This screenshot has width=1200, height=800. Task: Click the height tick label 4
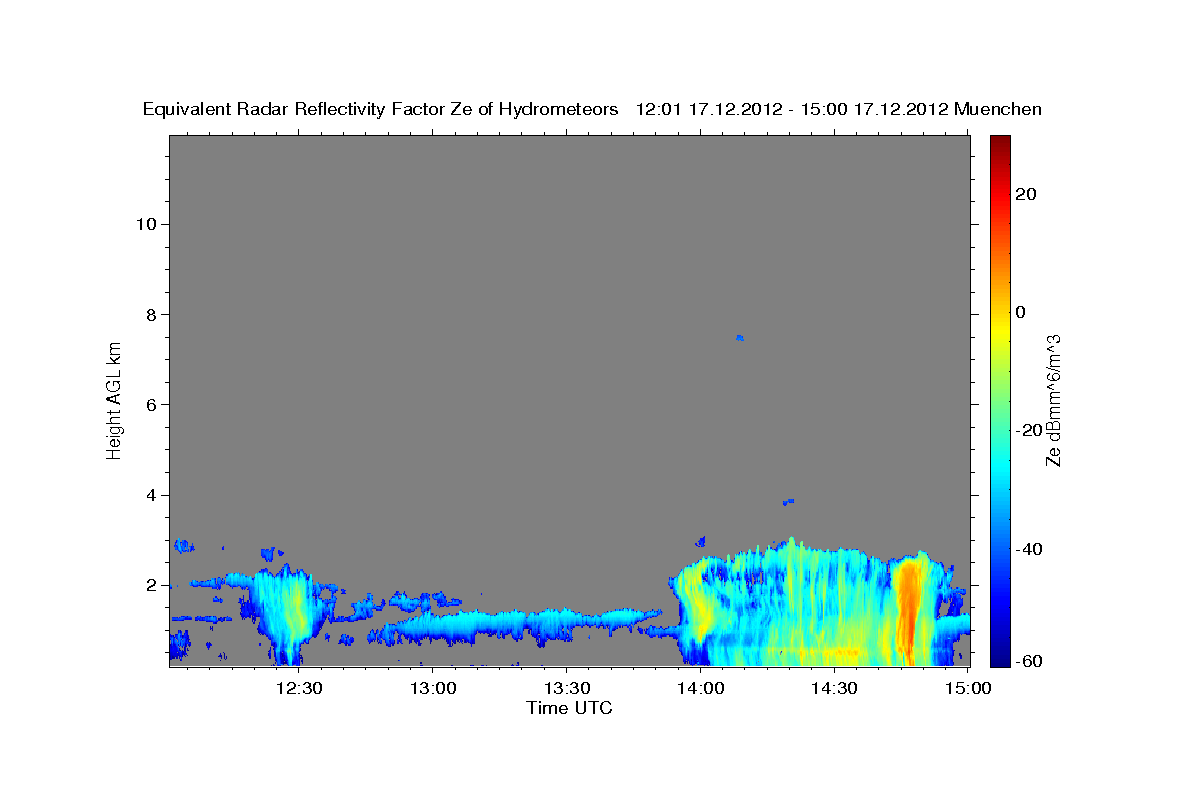click(149, 495)
